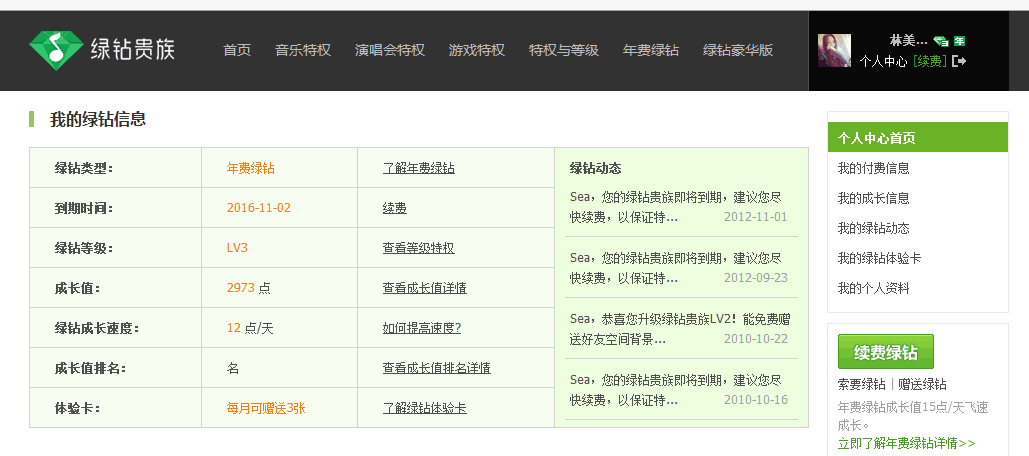Image resolution: width=1029 pixels, height=456 pixels.
Task: Click the logout arrow icon beside 续费
Action: [x=959, y=61]
